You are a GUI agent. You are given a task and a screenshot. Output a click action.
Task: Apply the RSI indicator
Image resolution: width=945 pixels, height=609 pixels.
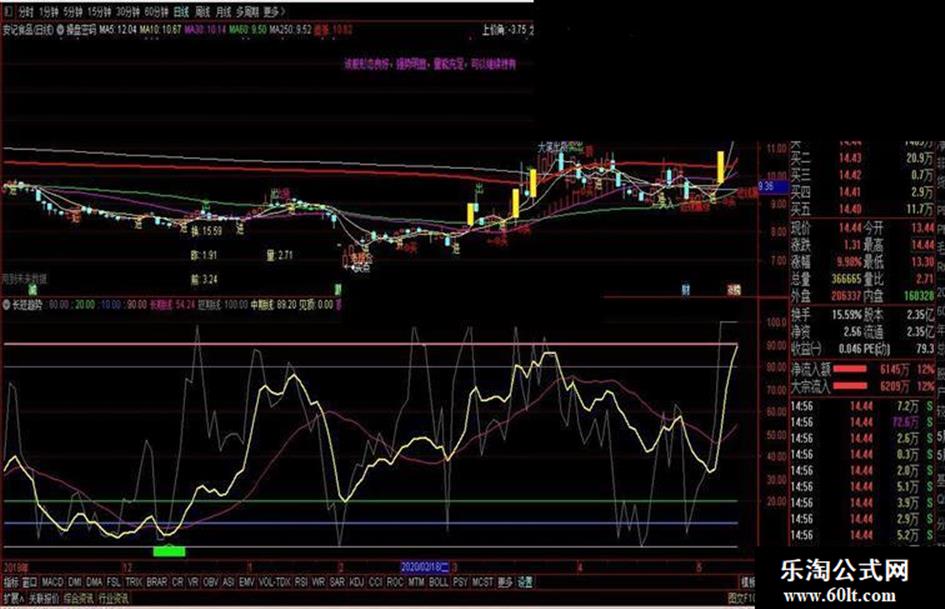pyautogui.click(x=301, y=582)
